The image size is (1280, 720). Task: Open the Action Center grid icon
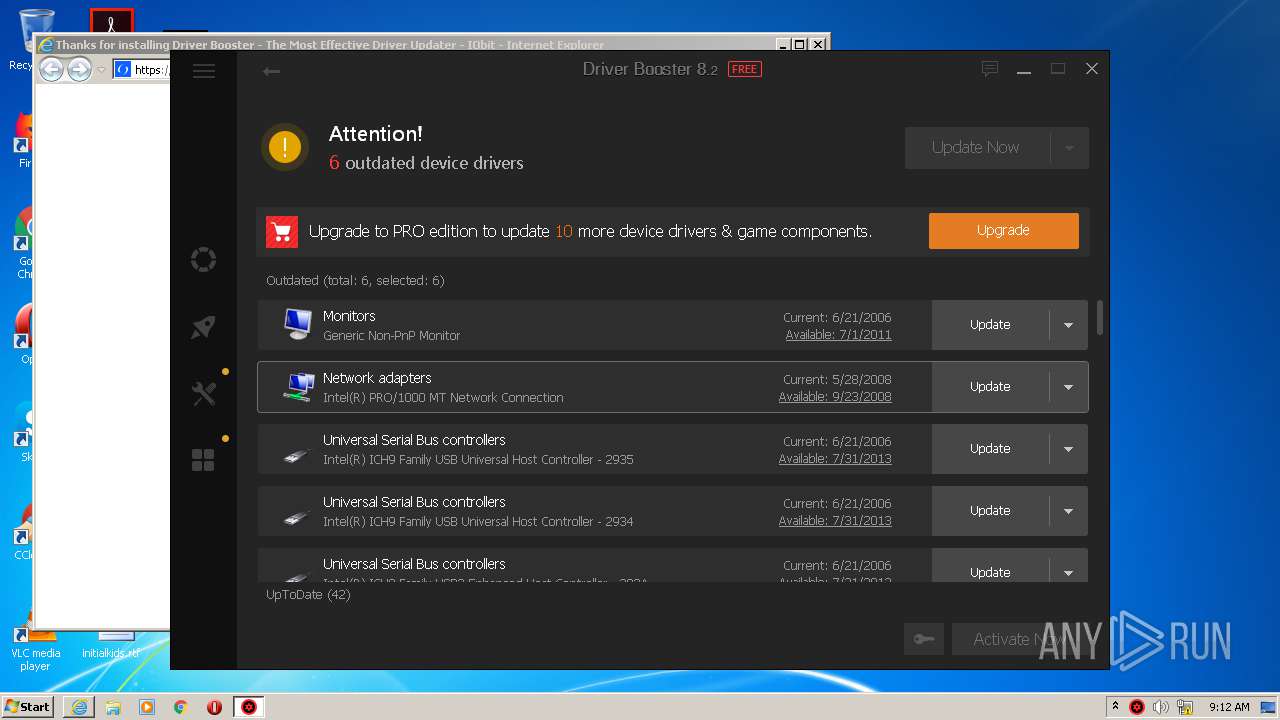(203, 460)
